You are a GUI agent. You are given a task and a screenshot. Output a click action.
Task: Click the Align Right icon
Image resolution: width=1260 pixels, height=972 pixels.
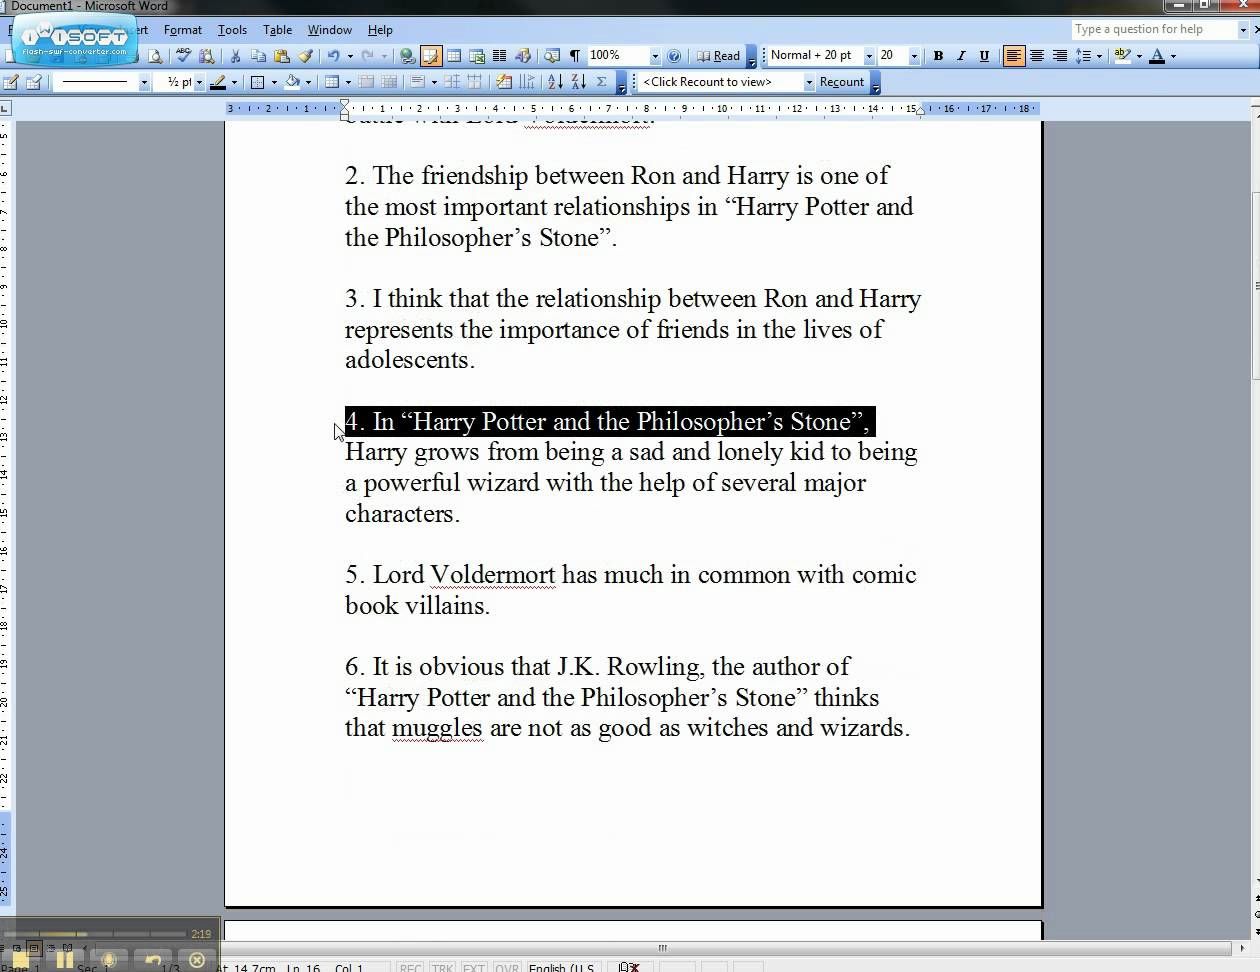pyautogui.click(x=1060, y=56)
